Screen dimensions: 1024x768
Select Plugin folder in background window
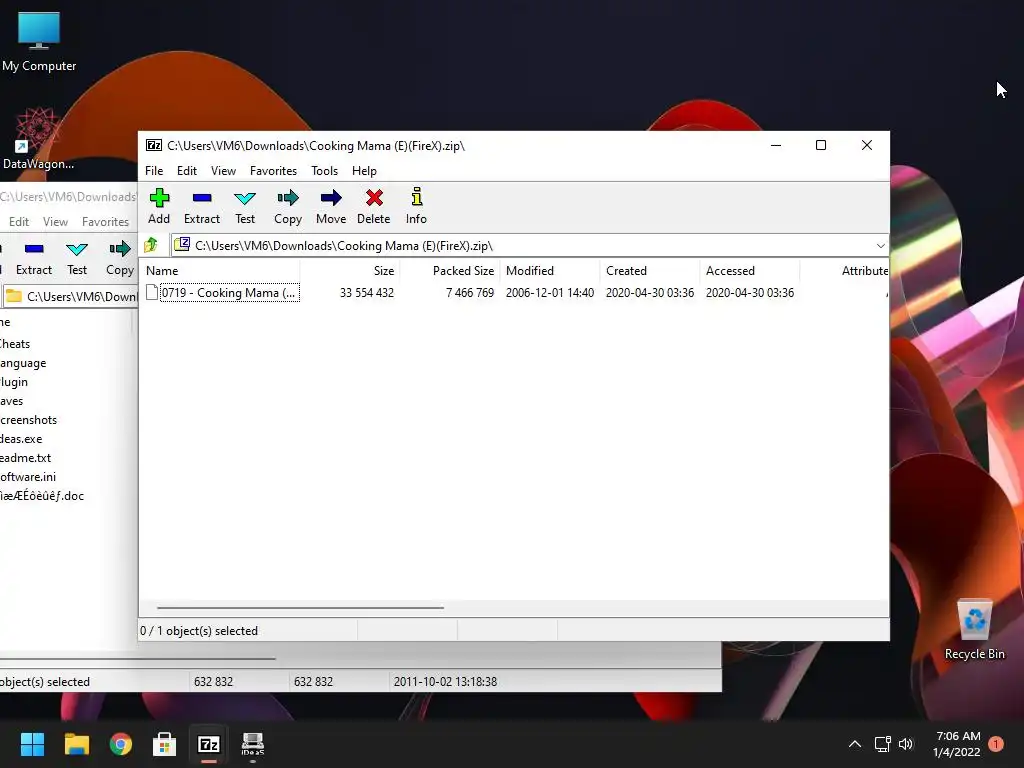[x=14, y=382]
